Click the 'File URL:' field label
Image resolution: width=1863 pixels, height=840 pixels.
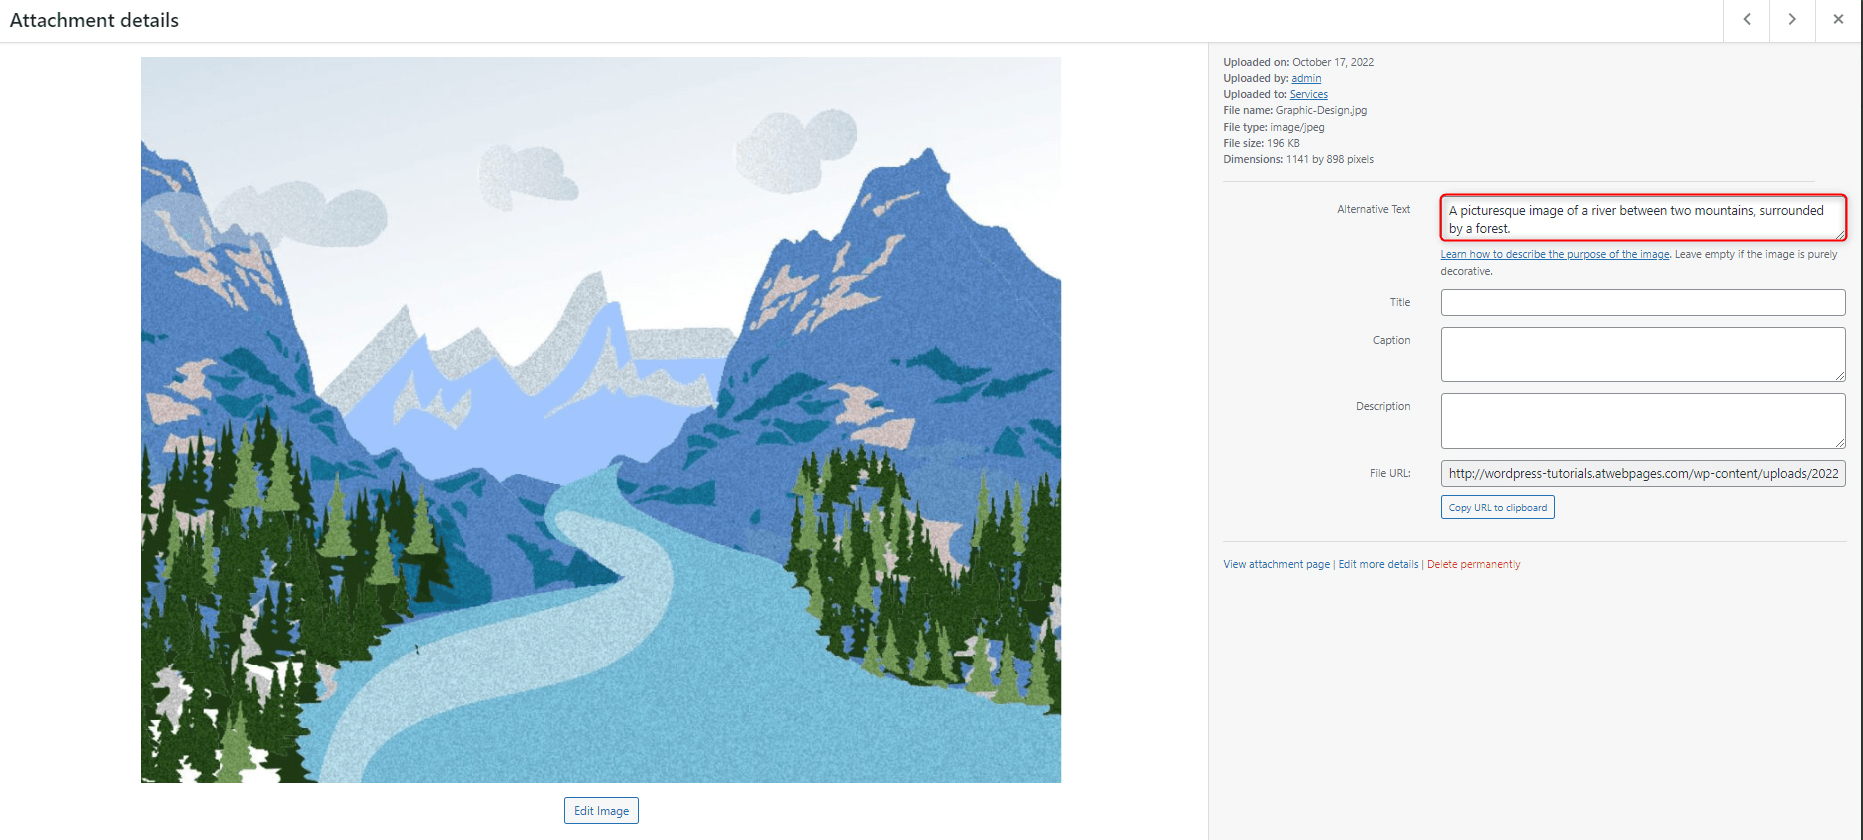[1390, 473]
